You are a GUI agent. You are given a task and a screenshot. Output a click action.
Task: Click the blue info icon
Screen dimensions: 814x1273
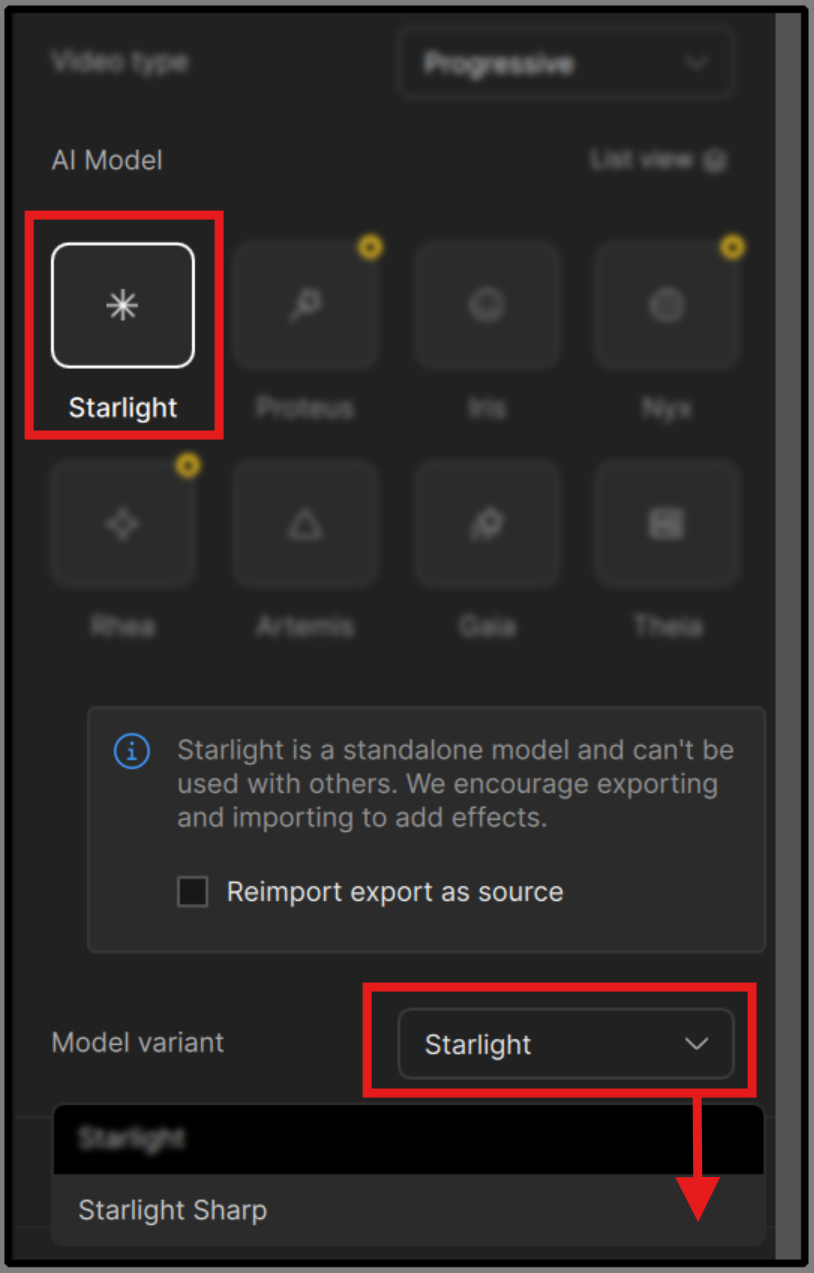(x=132, y=752)
